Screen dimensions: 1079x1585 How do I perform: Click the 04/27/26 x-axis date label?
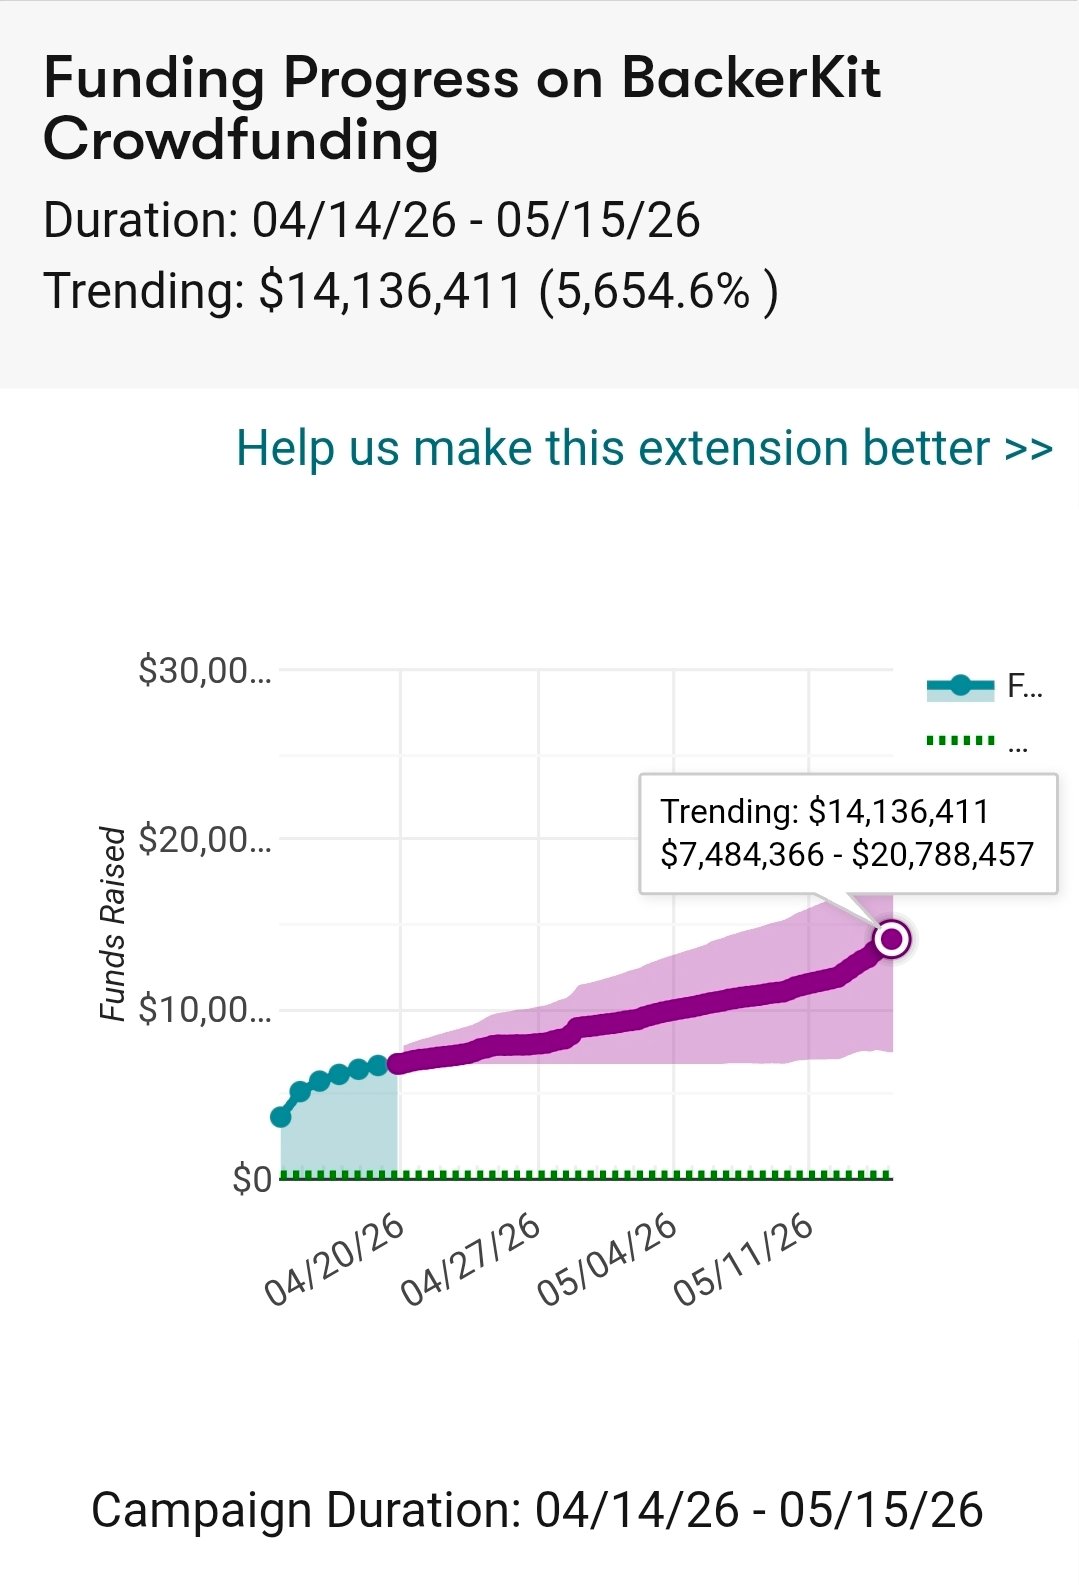(x=470, y=1260)
